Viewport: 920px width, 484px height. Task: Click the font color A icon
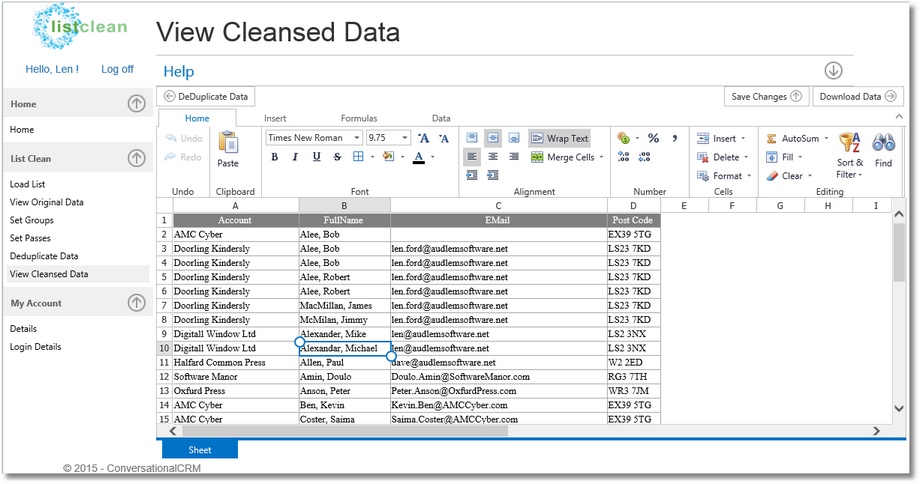[418, 157]
